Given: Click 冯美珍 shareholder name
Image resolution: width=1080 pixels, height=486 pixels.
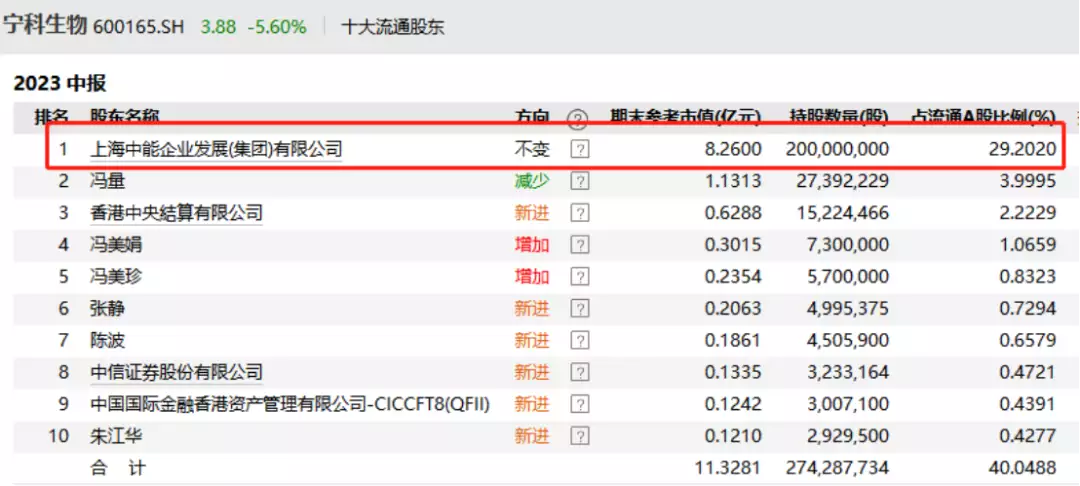Looking at the screenshot, I should 116,277.
